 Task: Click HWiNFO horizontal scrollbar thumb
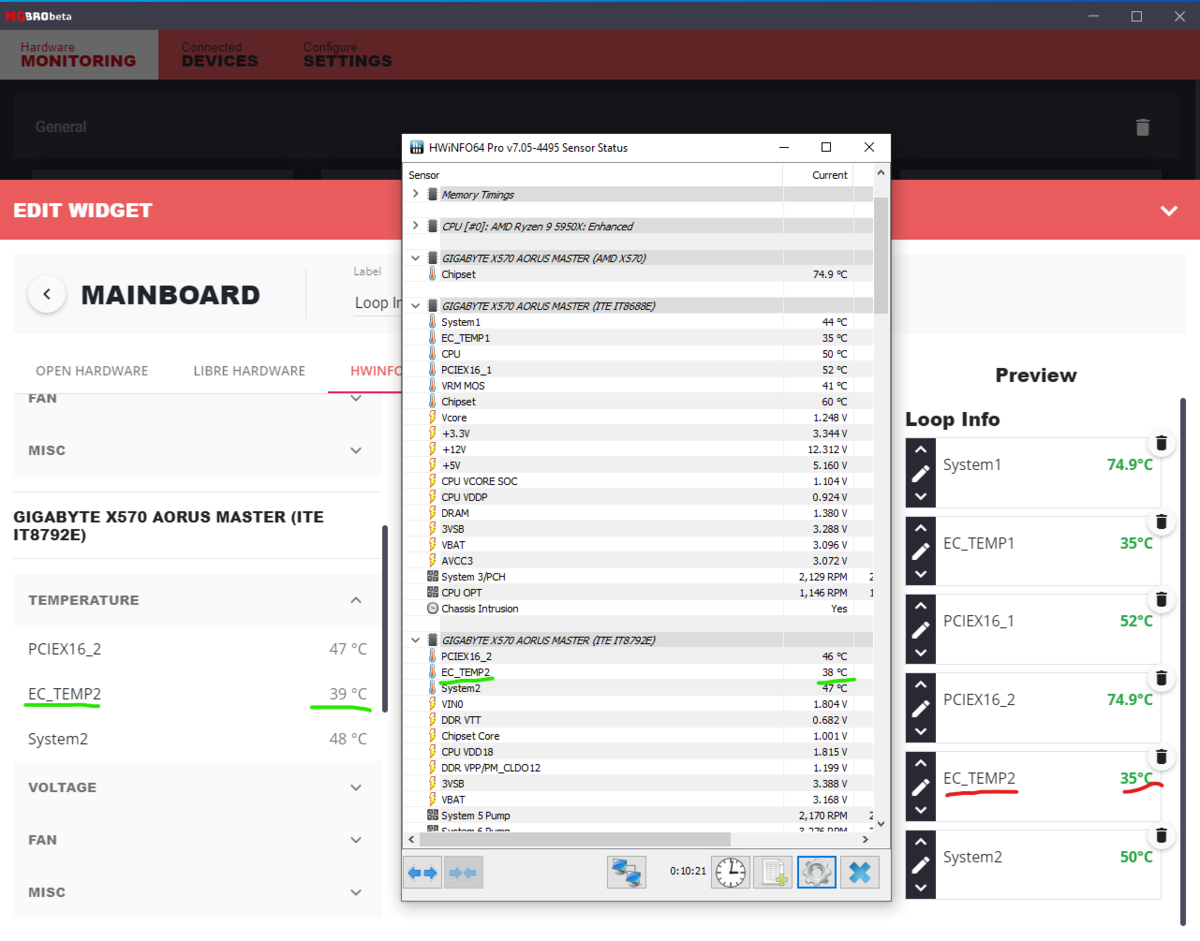[575, 839]
